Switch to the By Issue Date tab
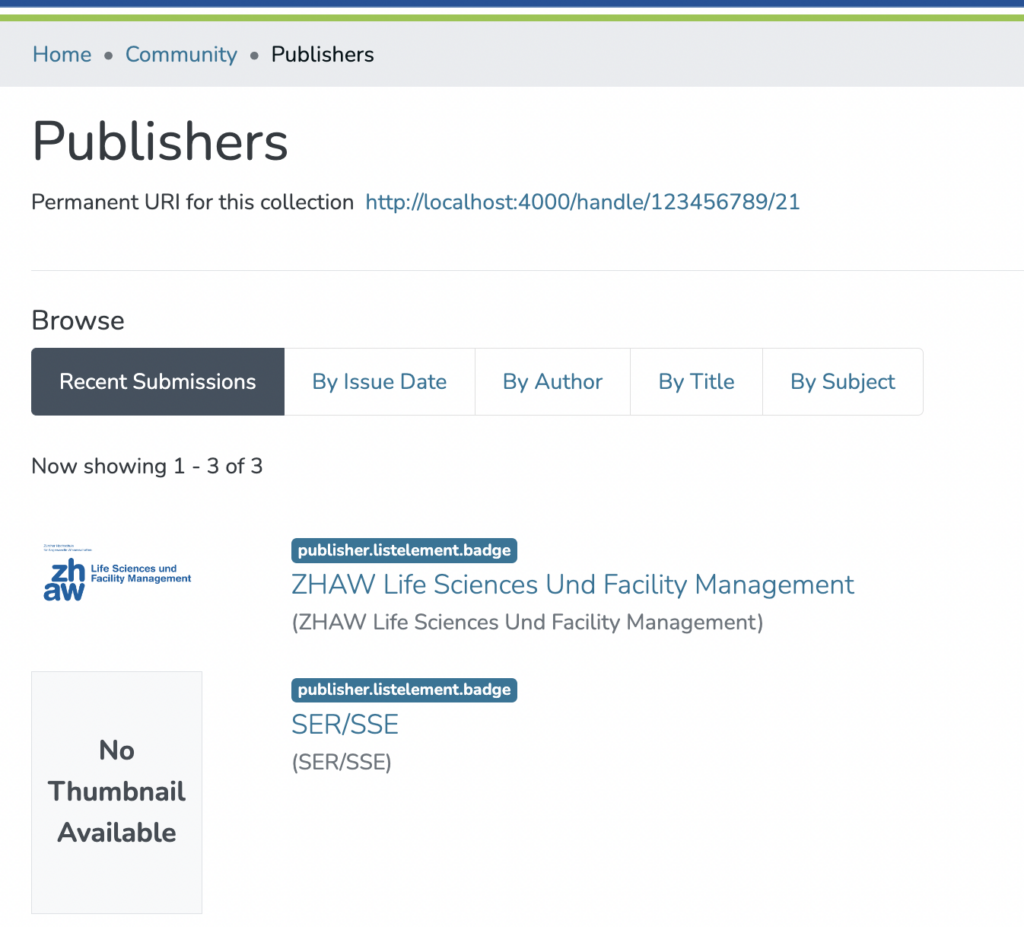 point(379,382)
